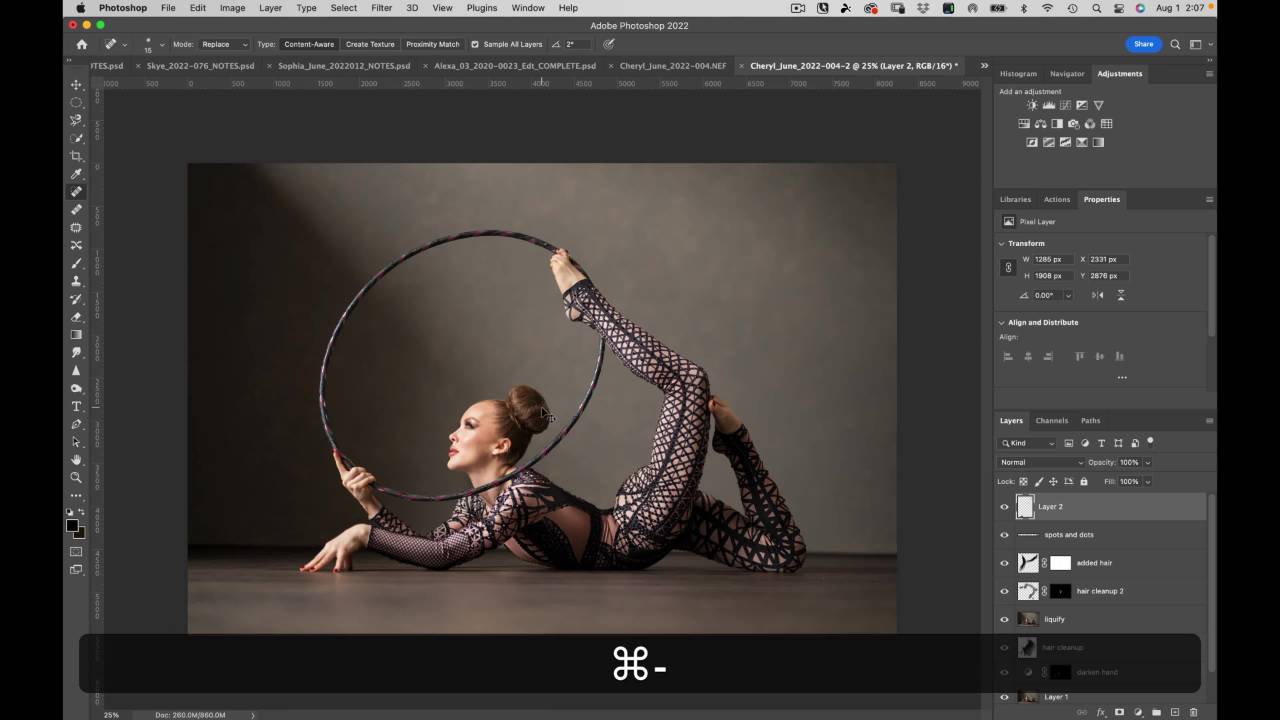The height and width of the screenshot is (720, 1280).
Task: Open the Fill slider dropdown arrow
Action: coord(1147,481)
